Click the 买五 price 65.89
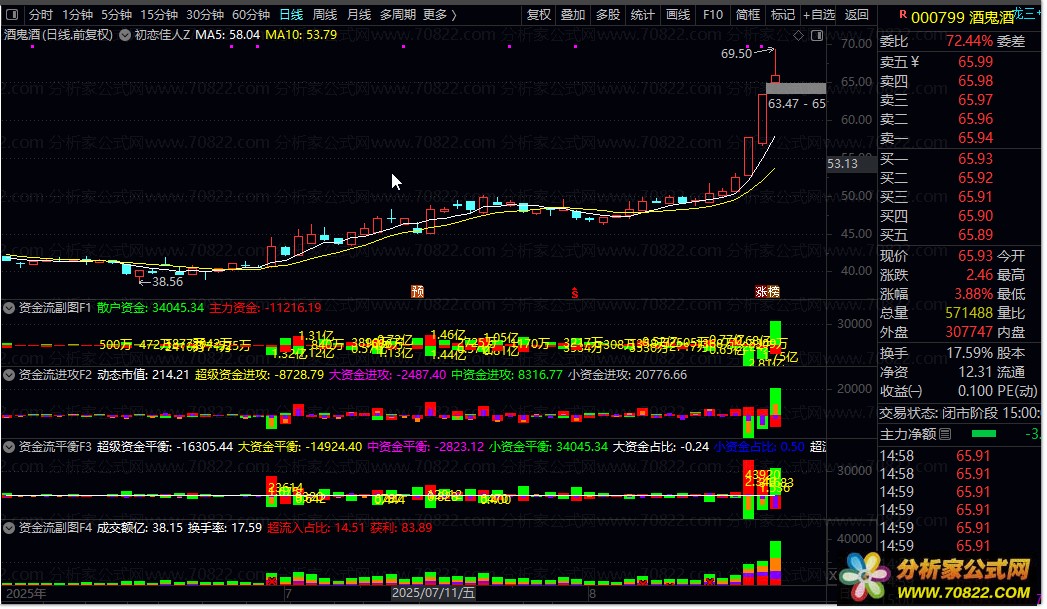The image size is (1047, 609). tap(976, 235)
